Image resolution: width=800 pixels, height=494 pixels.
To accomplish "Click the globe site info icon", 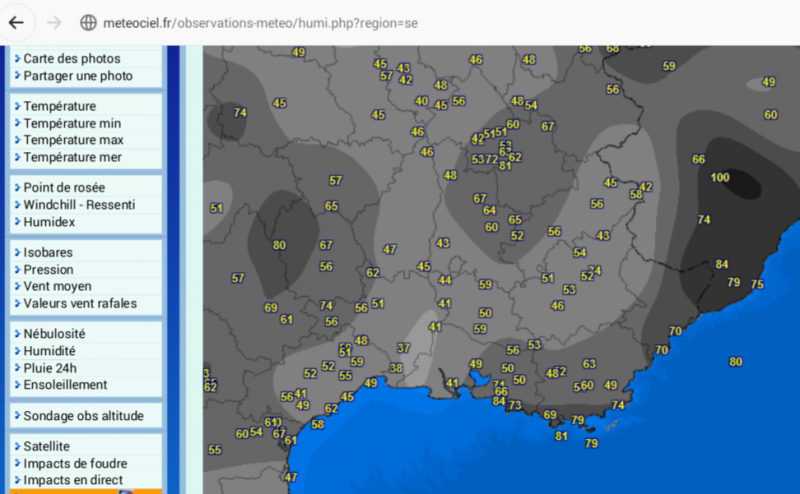I will pos(88,22).
